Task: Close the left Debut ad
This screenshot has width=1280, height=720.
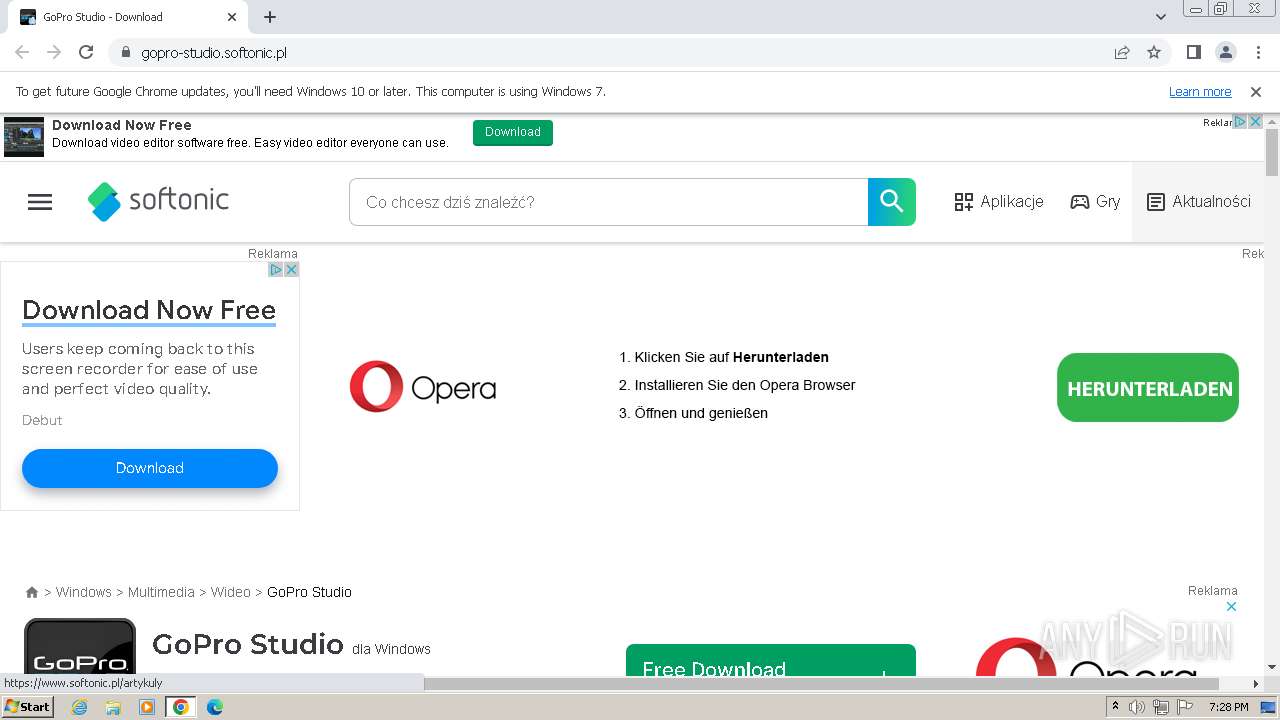Action: tap(291, 269)
